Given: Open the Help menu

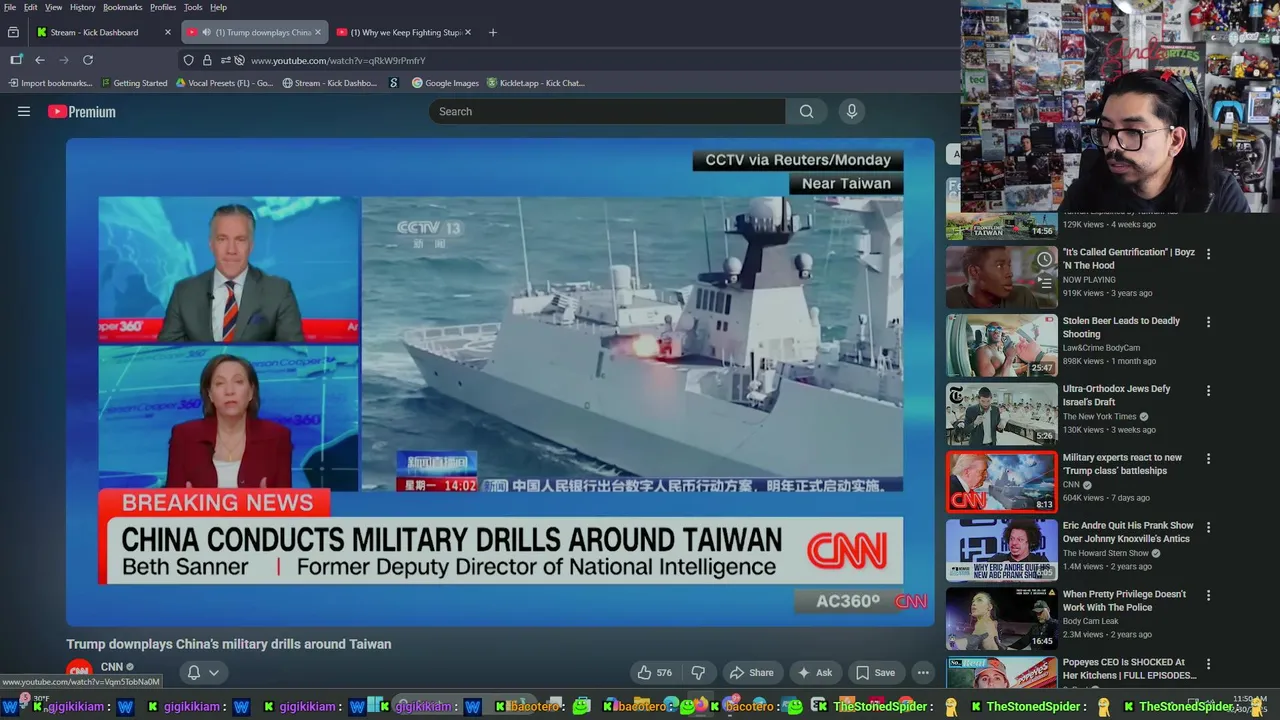Looking at the screenshot, I should coord(218,7).
